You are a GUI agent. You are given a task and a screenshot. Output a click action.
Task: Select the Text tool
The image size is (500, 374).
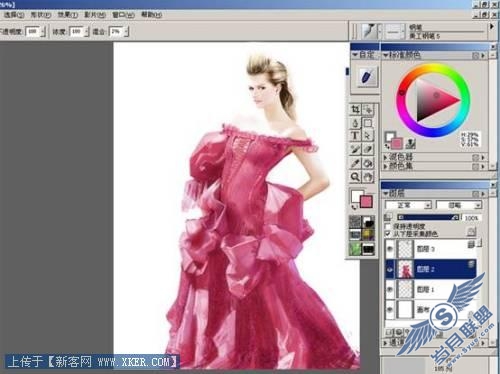(x=356, y=136)
